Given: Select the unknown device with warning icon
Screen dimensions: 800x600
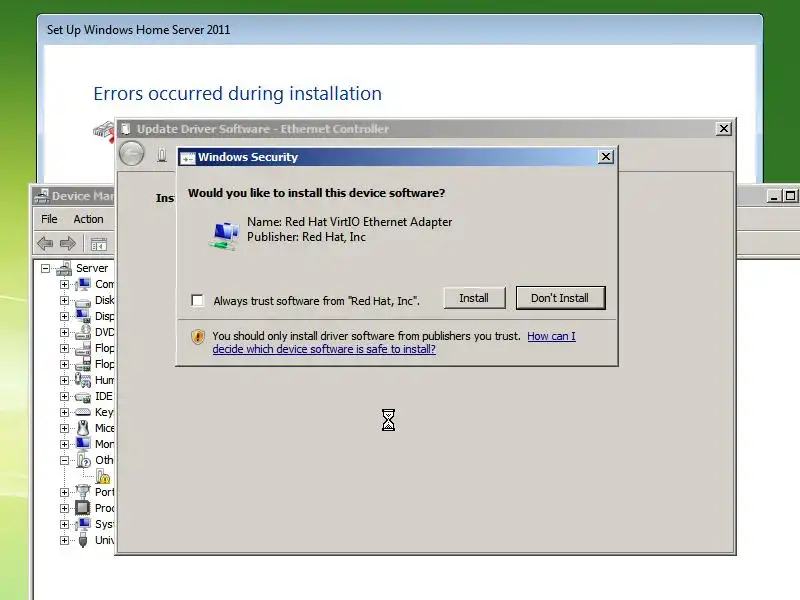Looking at the screenshot, I should coord(103,477).
